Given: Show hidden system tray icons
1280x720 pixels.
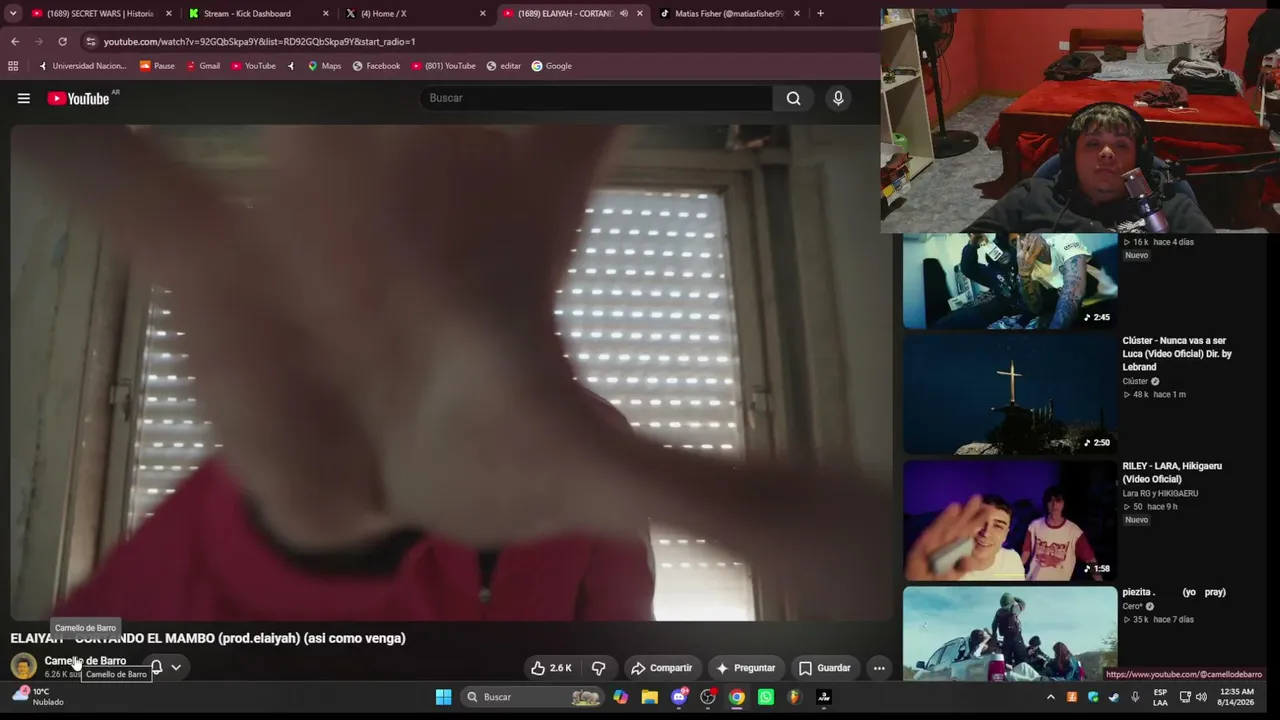Looking at the screenshot, I should [x=1050, y=697].
